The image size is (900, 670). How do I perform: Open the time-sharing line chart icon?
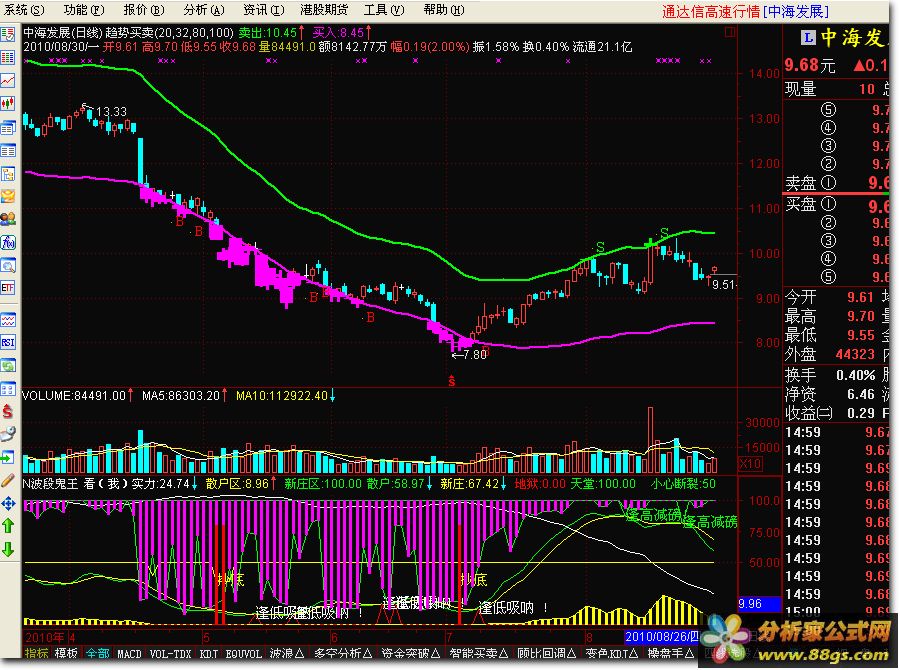click(8, 81)
